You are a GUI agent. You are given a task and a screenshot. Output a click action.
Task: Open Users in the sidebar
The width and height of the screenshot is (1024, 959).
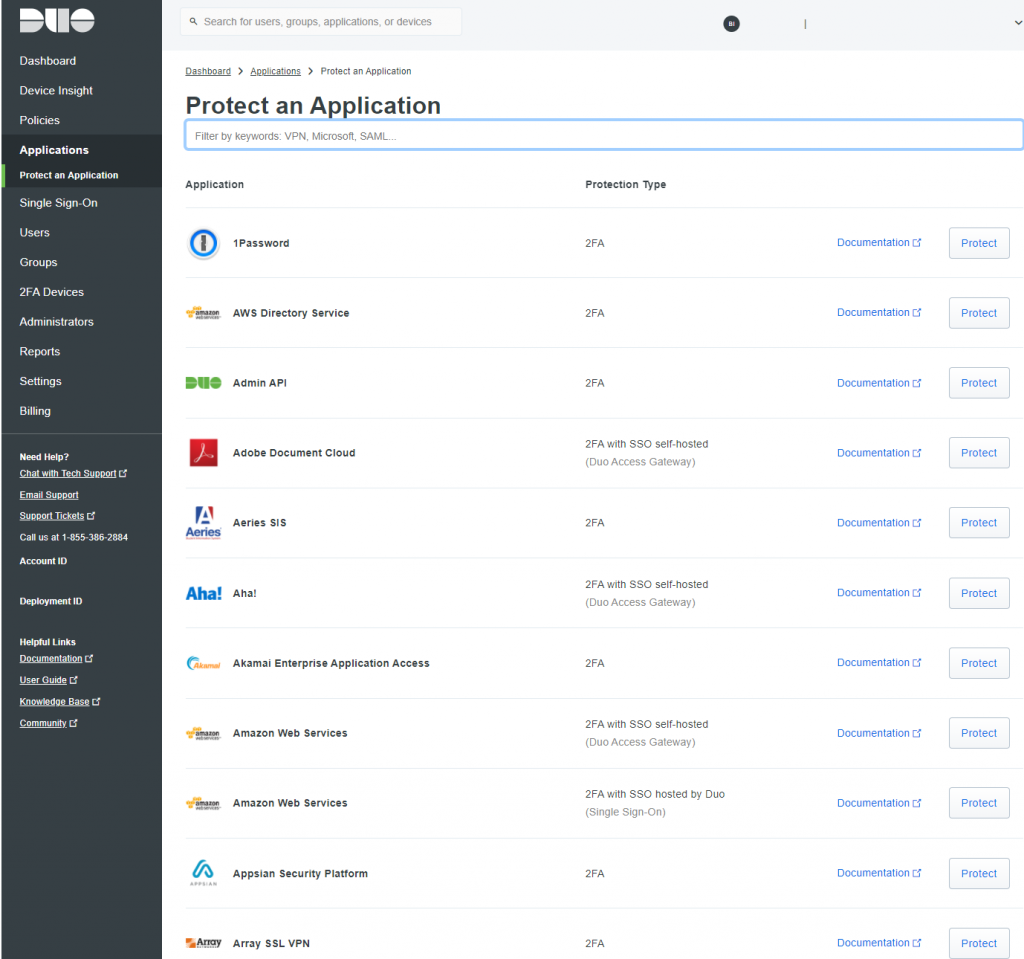pos(35,233)
